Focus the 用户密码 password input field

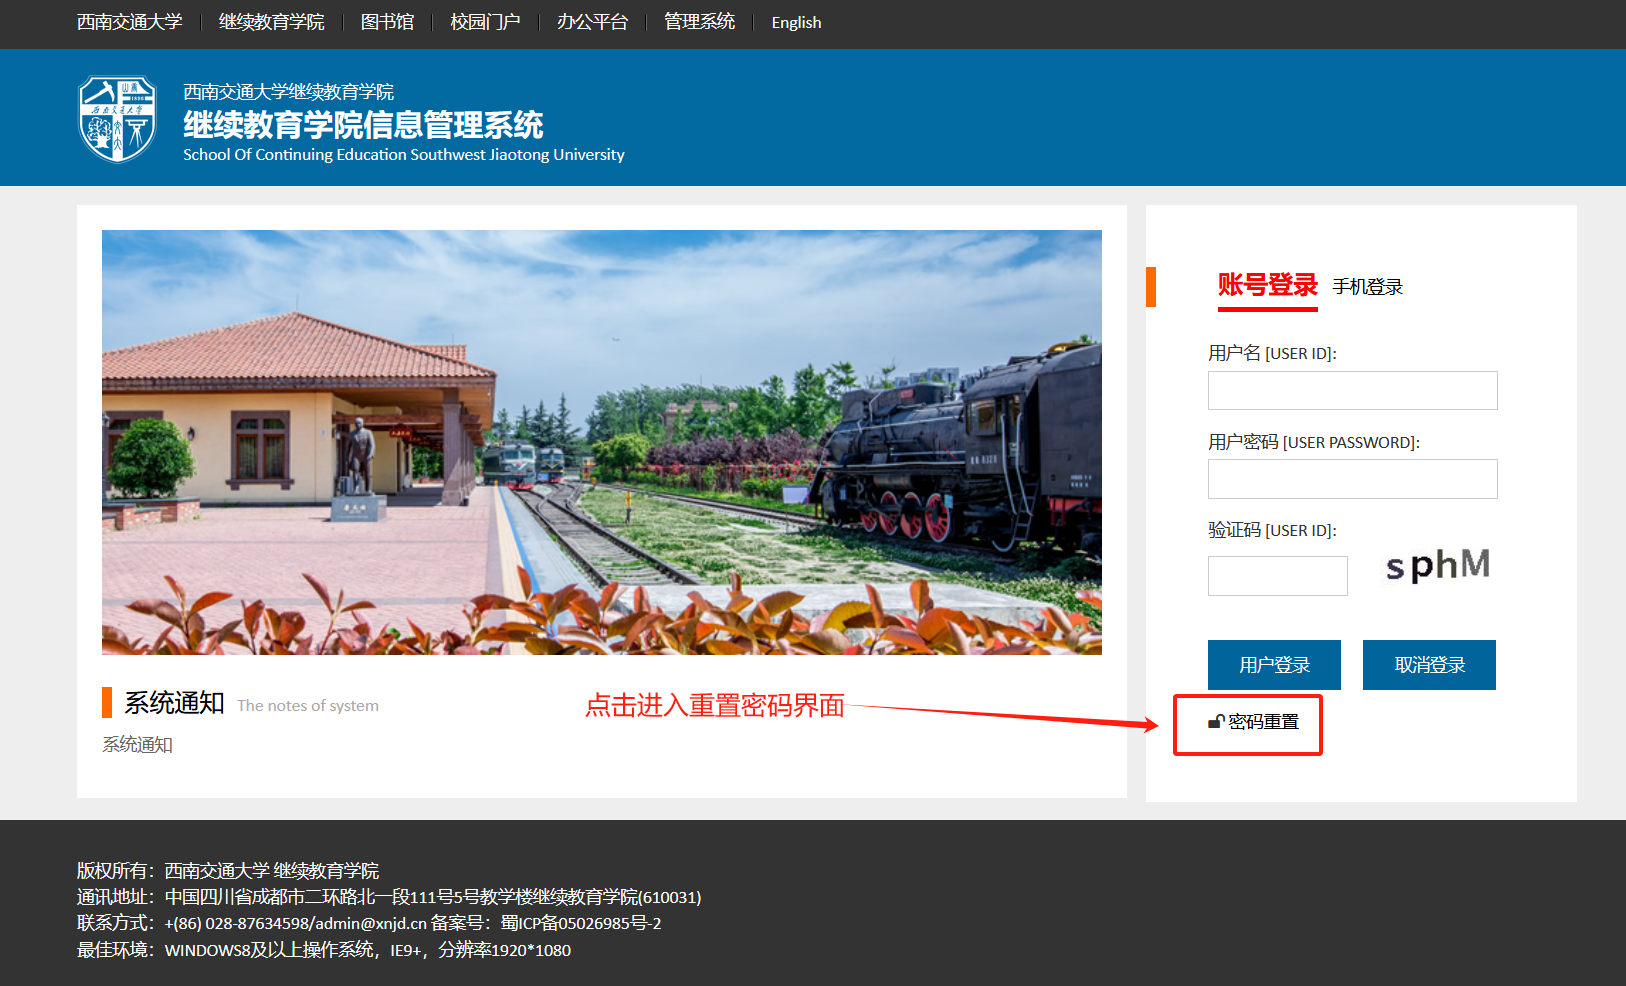pos(1352,479)
